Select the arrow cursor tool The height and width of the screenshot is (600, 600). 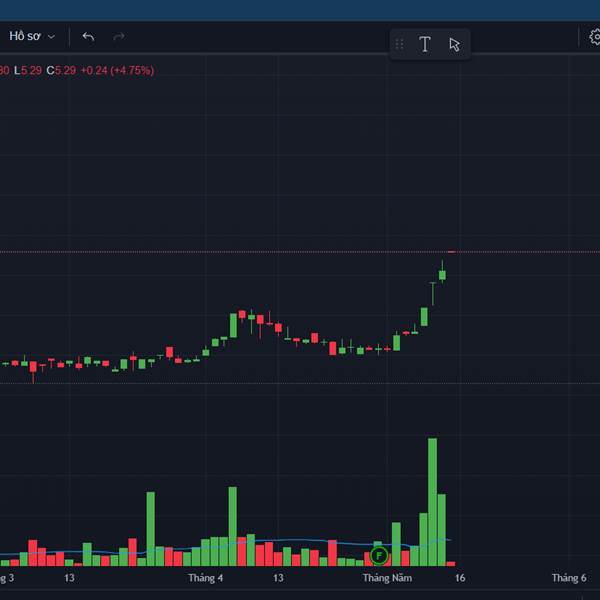pos(454,44)
